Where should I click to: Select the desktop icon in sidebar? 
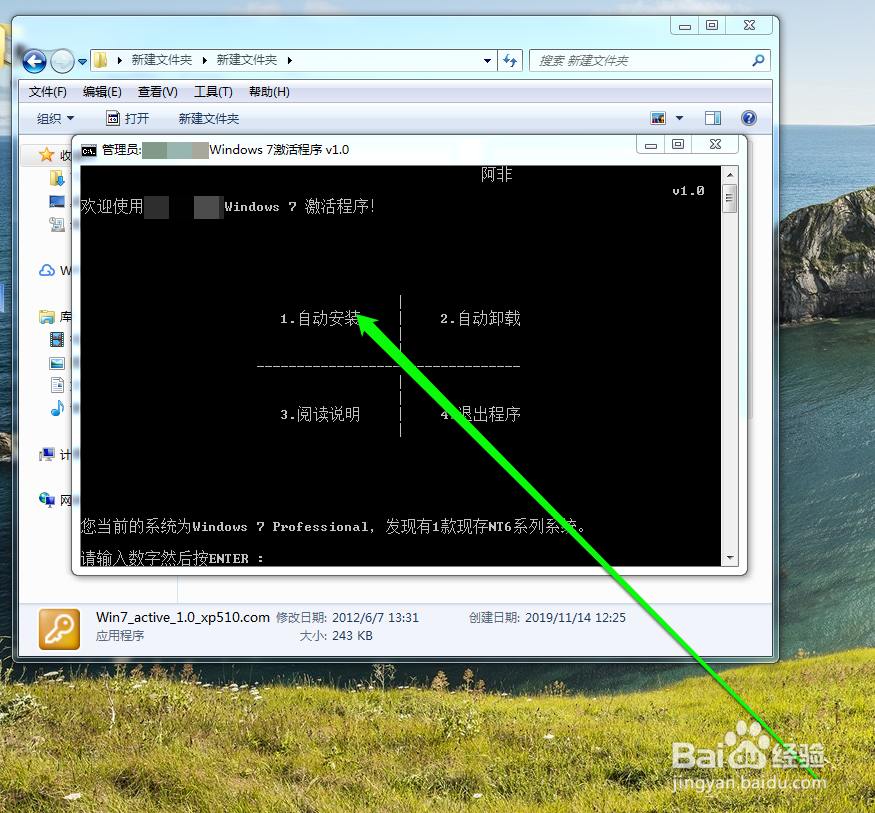(57, 201)
